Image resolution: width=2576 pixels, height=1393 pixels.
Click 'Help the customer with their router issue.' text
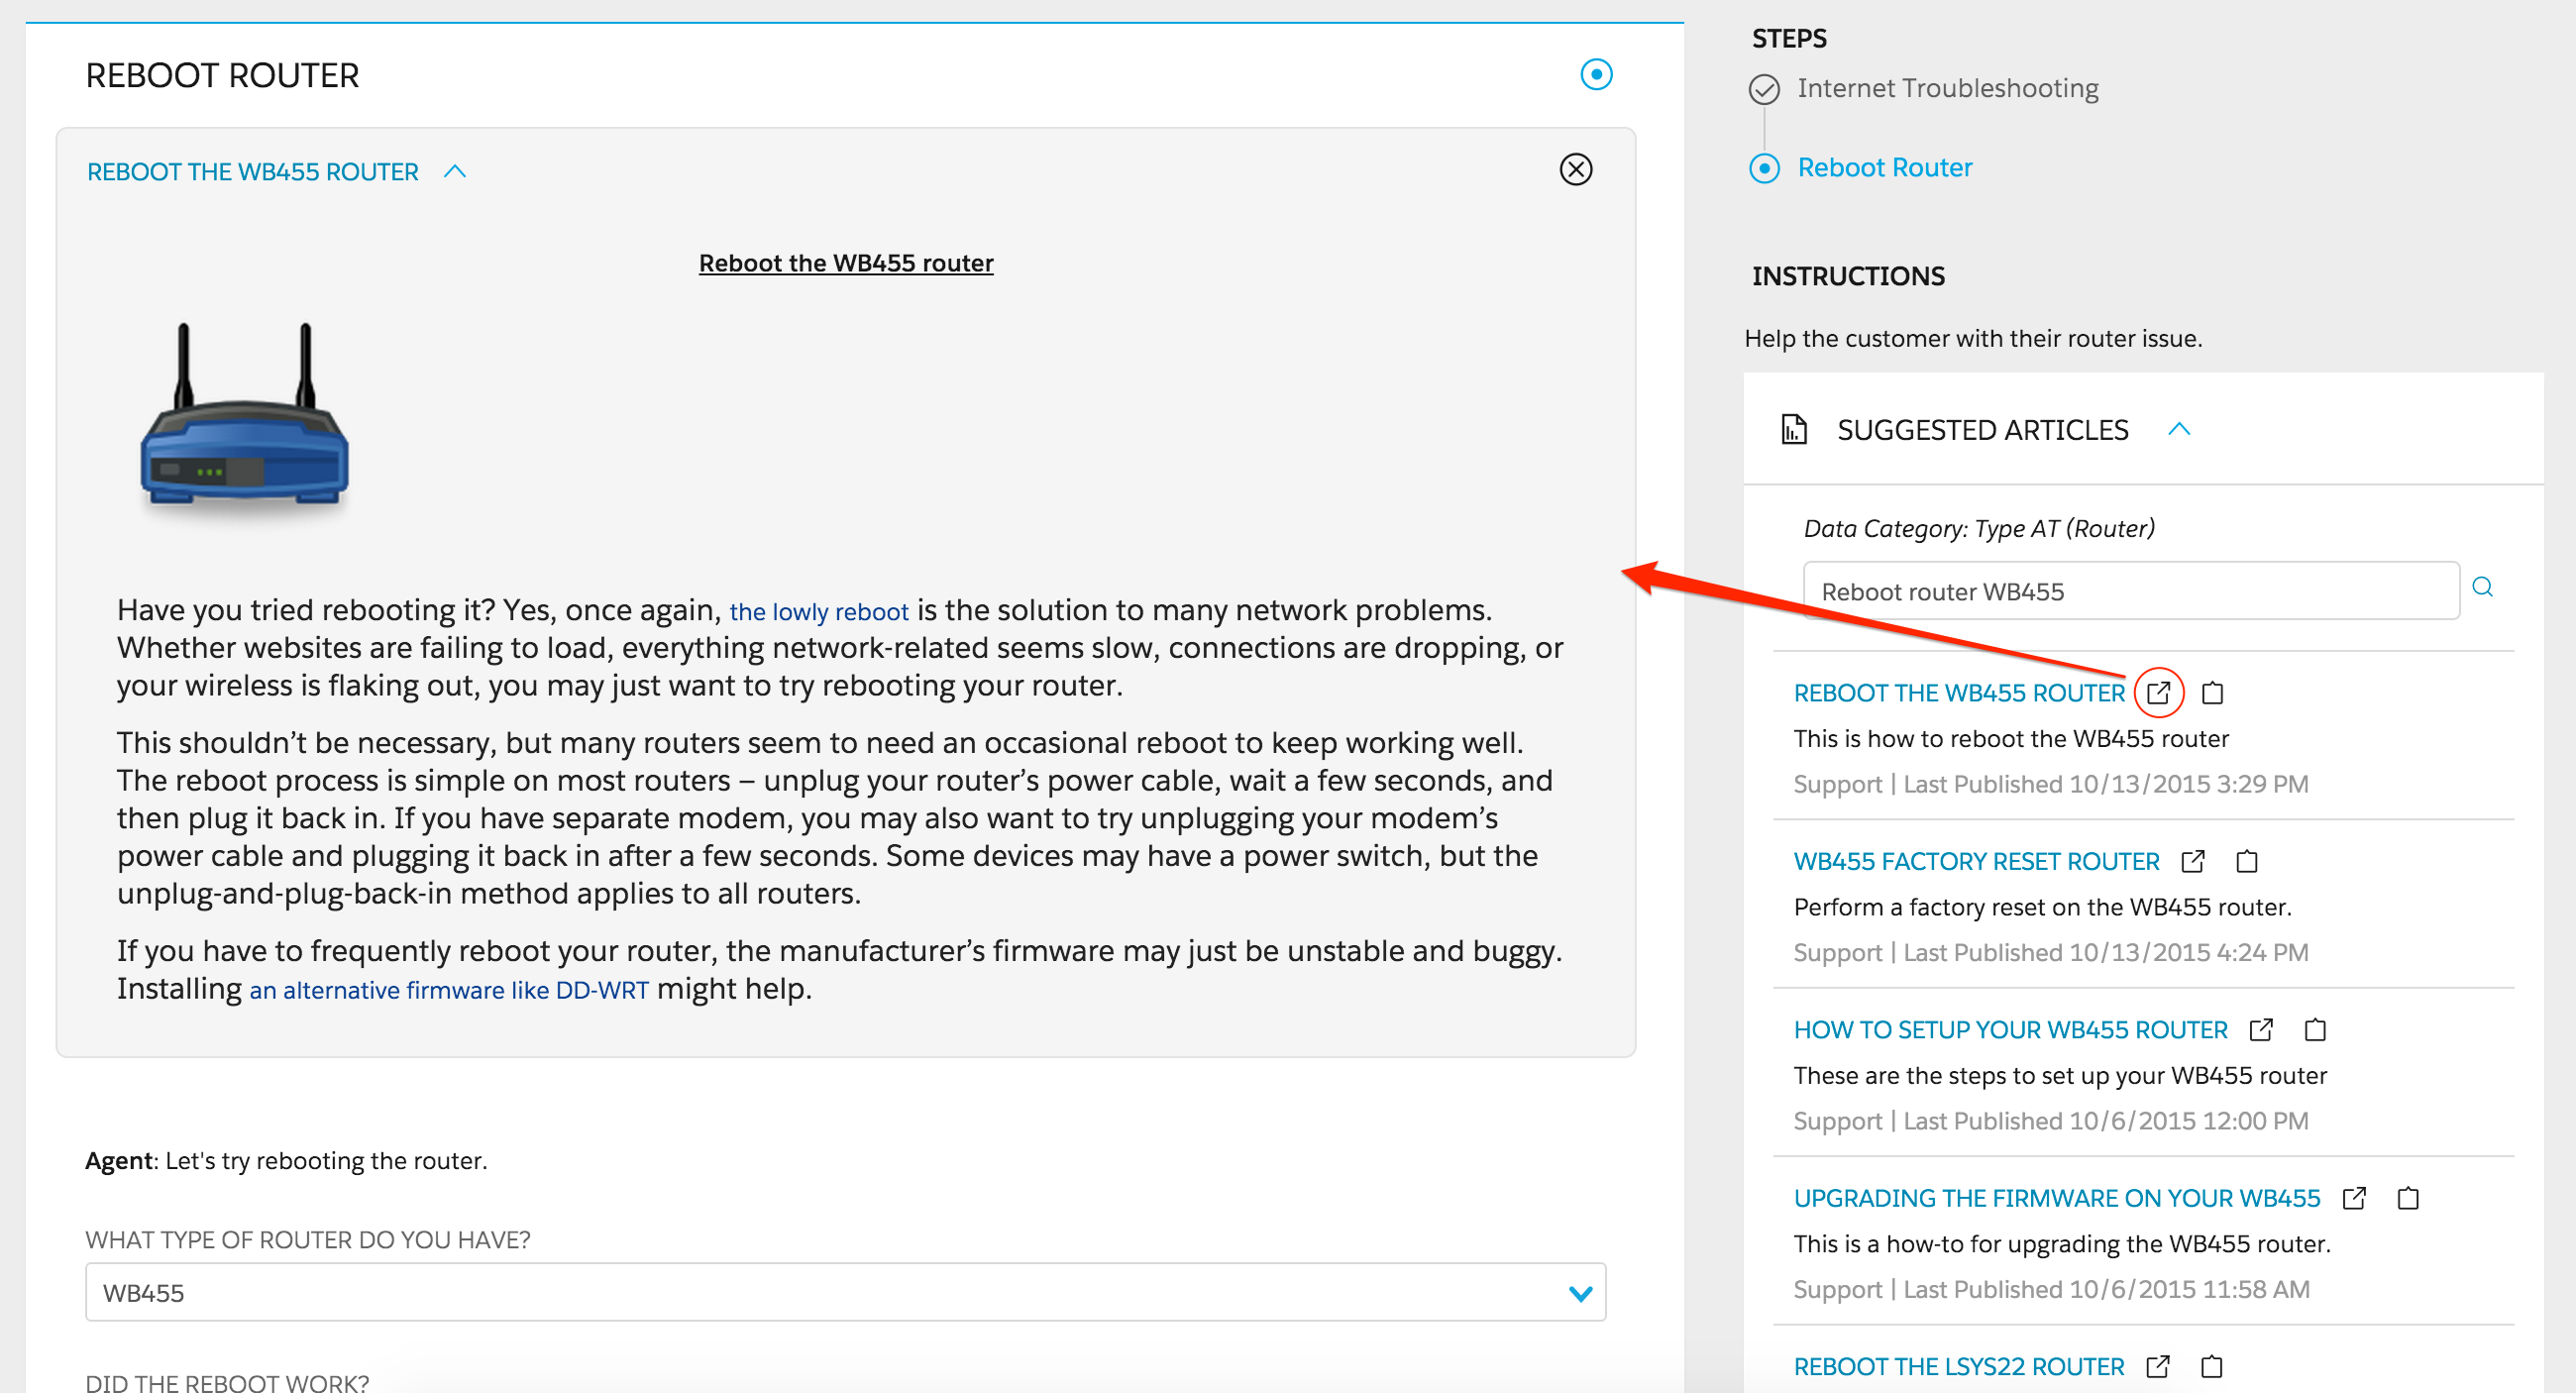(1972, 338)
